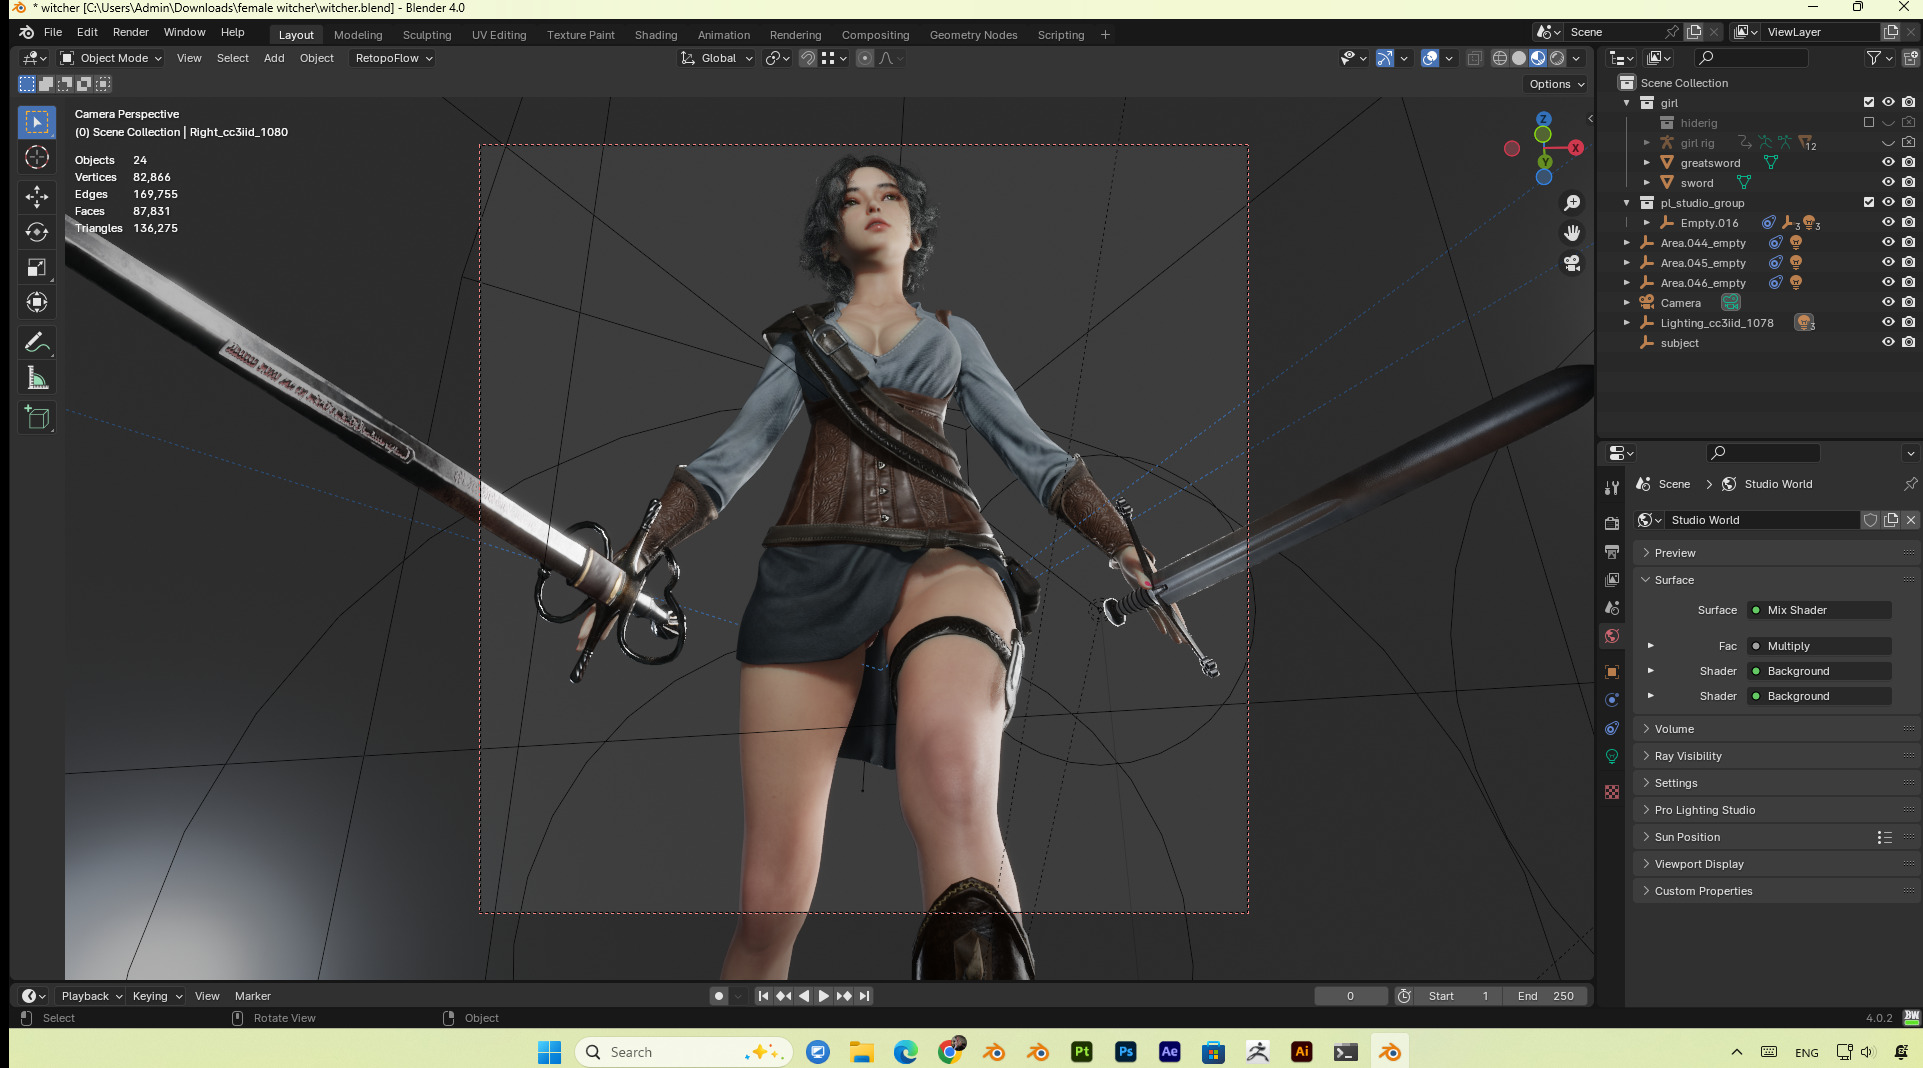
Task: Click the Mix Shader surface button
Action: pos(1819,610)
